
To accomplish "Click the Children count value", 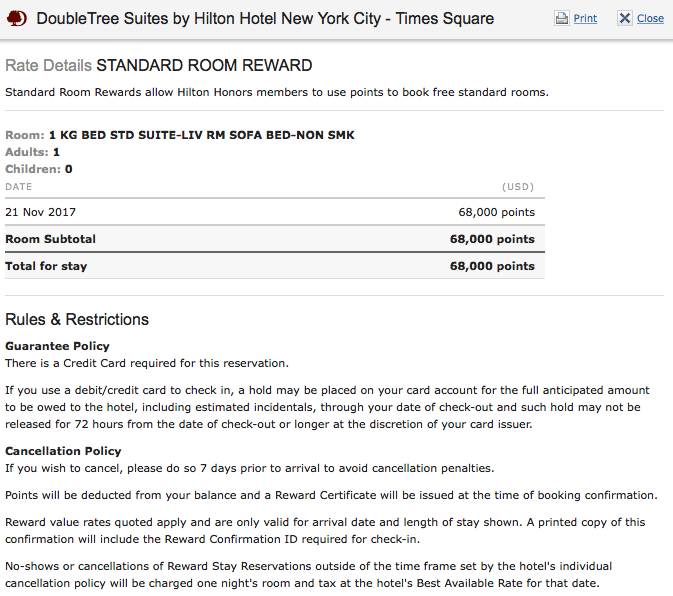I will pos(69,169).
